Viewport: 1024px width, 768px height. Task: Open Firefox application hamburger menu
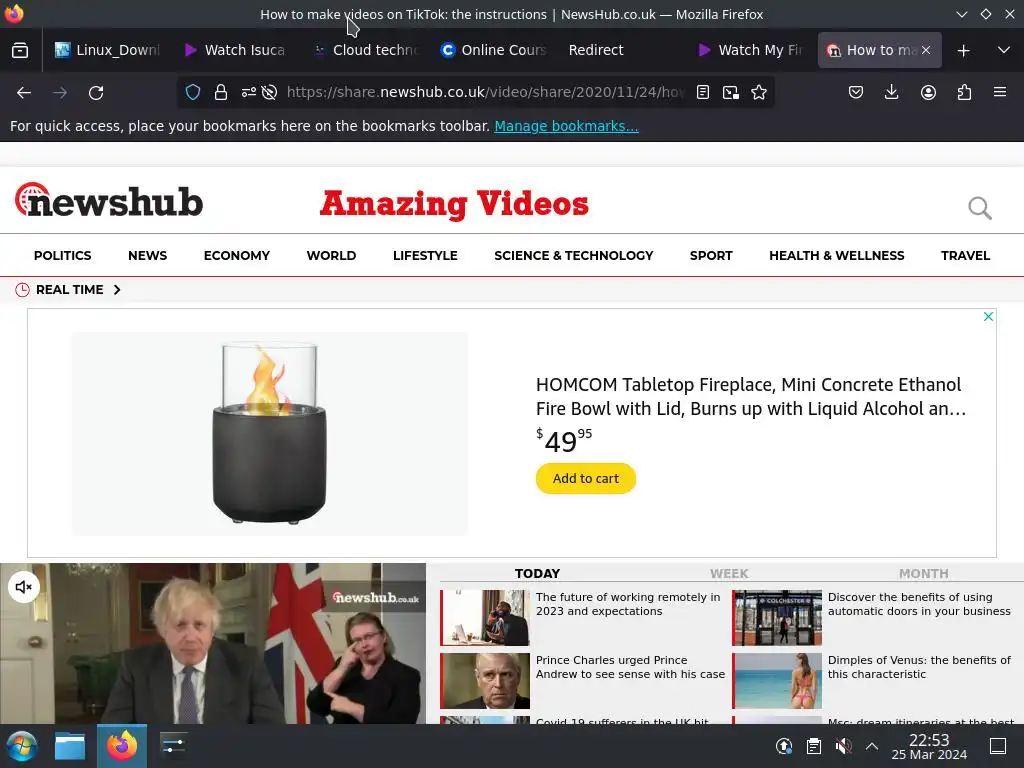(x=1000, y=93)
